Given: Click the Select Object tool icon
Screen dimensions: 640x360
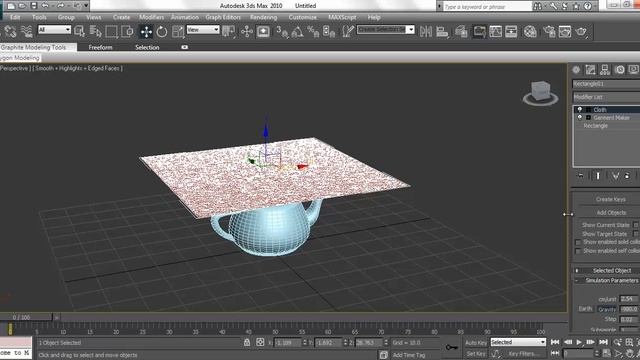Looking at the screenshot, I should [x=80, y=31].
